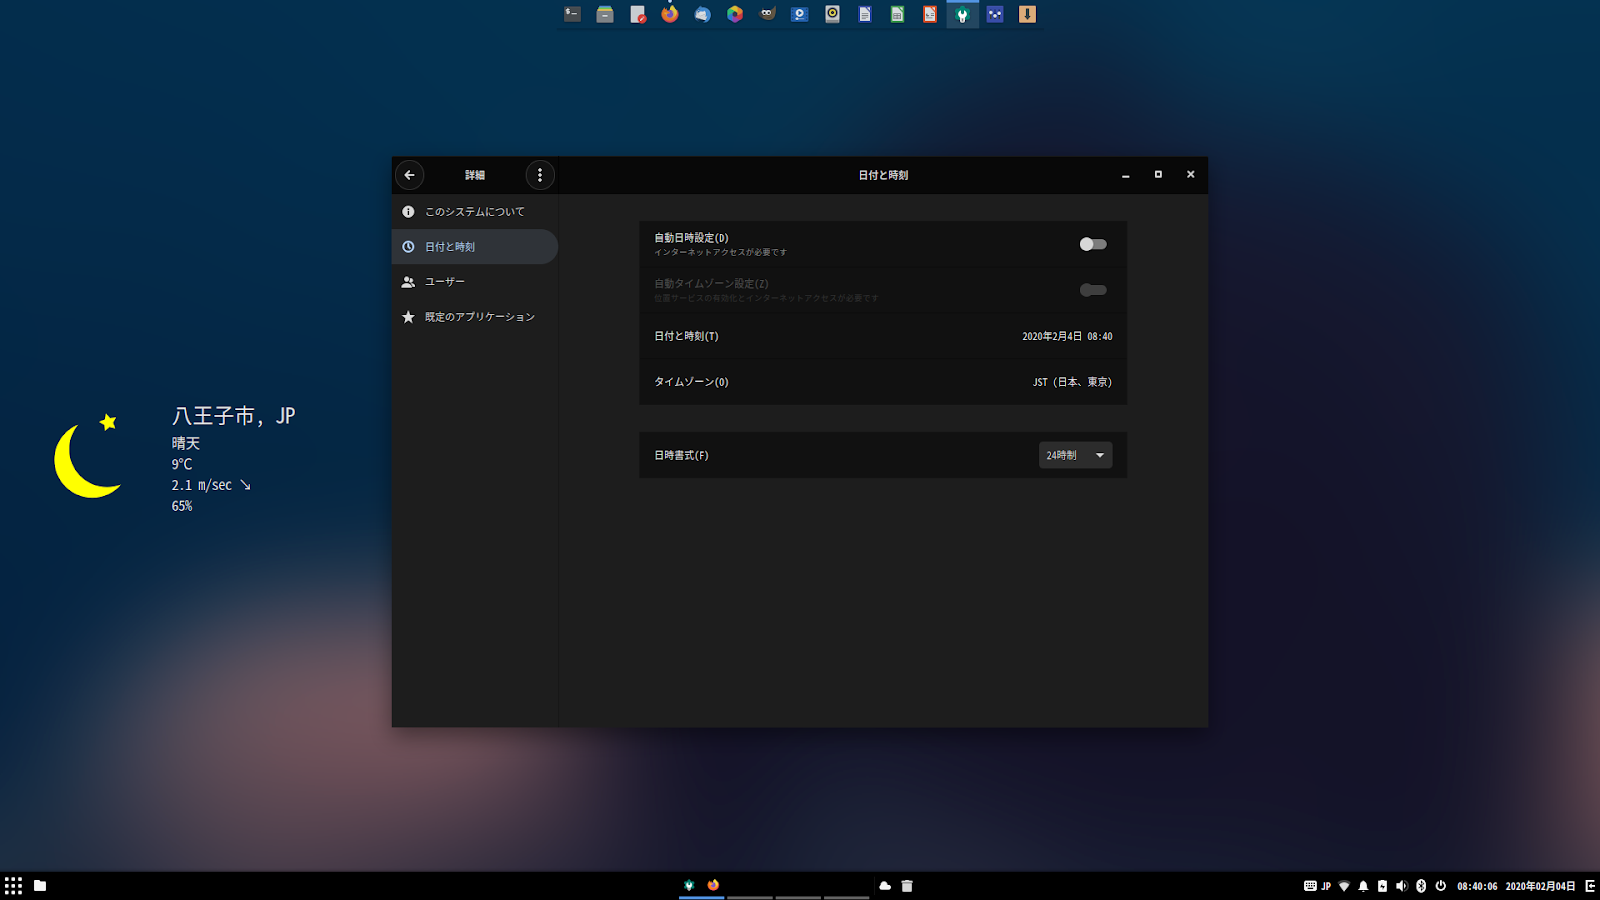Click the battery charging tray icon
Screen dimensions: 1600x900
(x=1382, y=886)
